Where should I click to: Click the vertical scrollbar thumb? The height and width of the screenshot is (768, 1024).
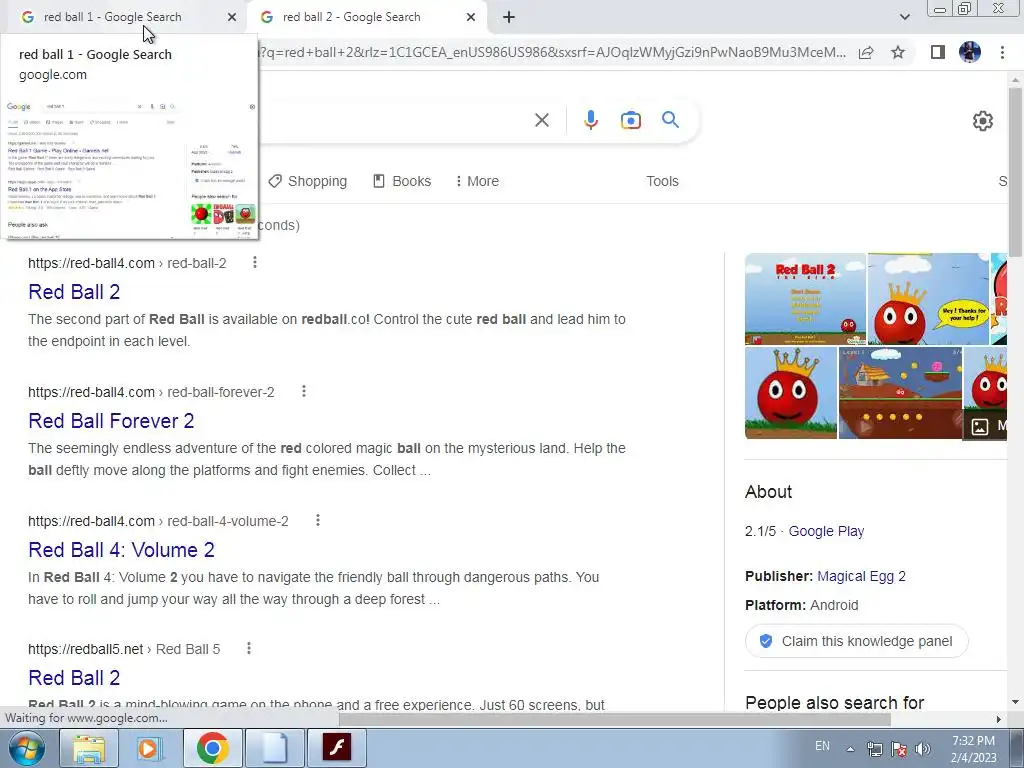click(x=1015, y=171)
